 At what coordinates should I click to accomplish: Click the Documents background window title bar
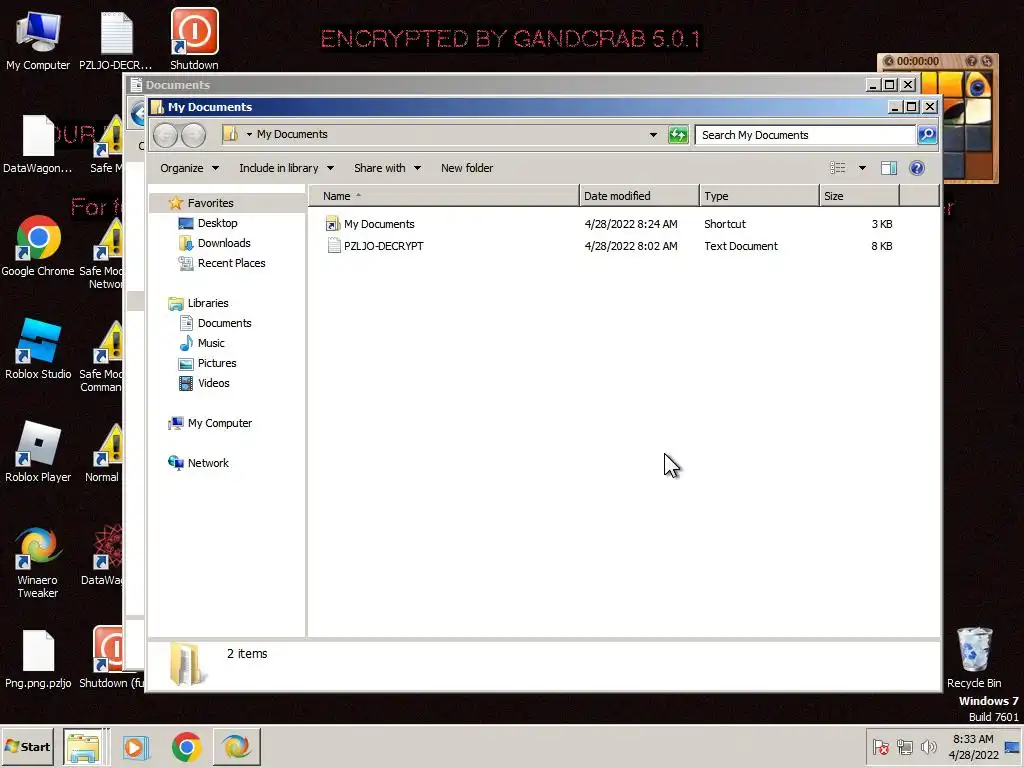pos(496,84)
